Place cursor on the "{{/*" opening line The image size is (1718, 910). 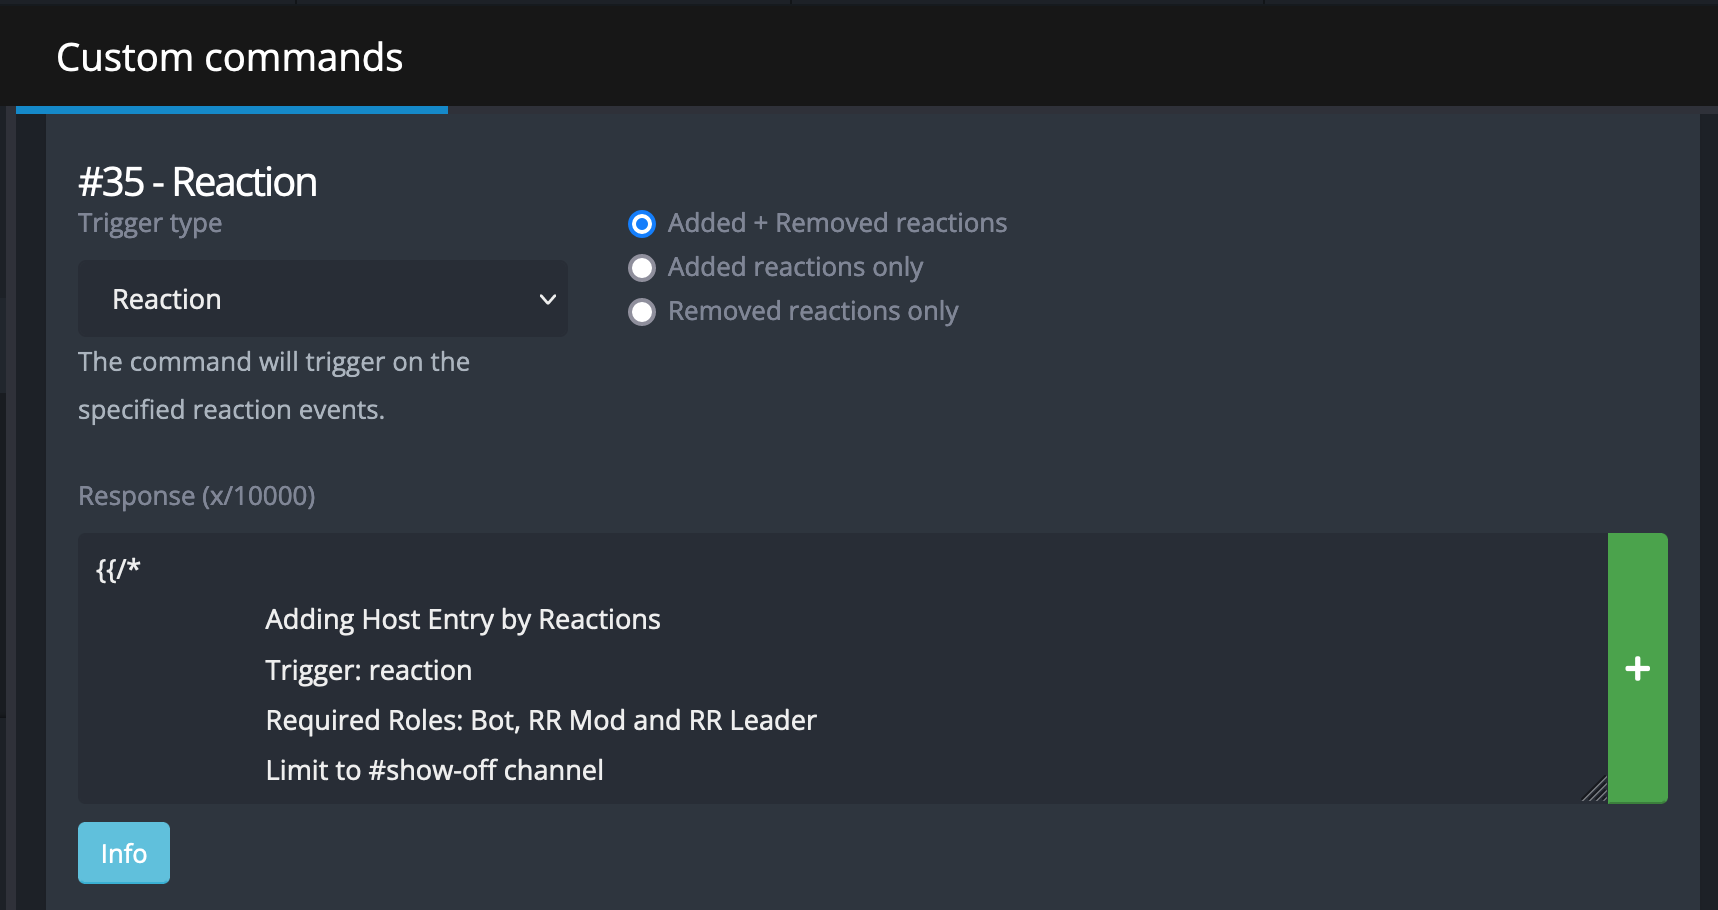point(118,570)
